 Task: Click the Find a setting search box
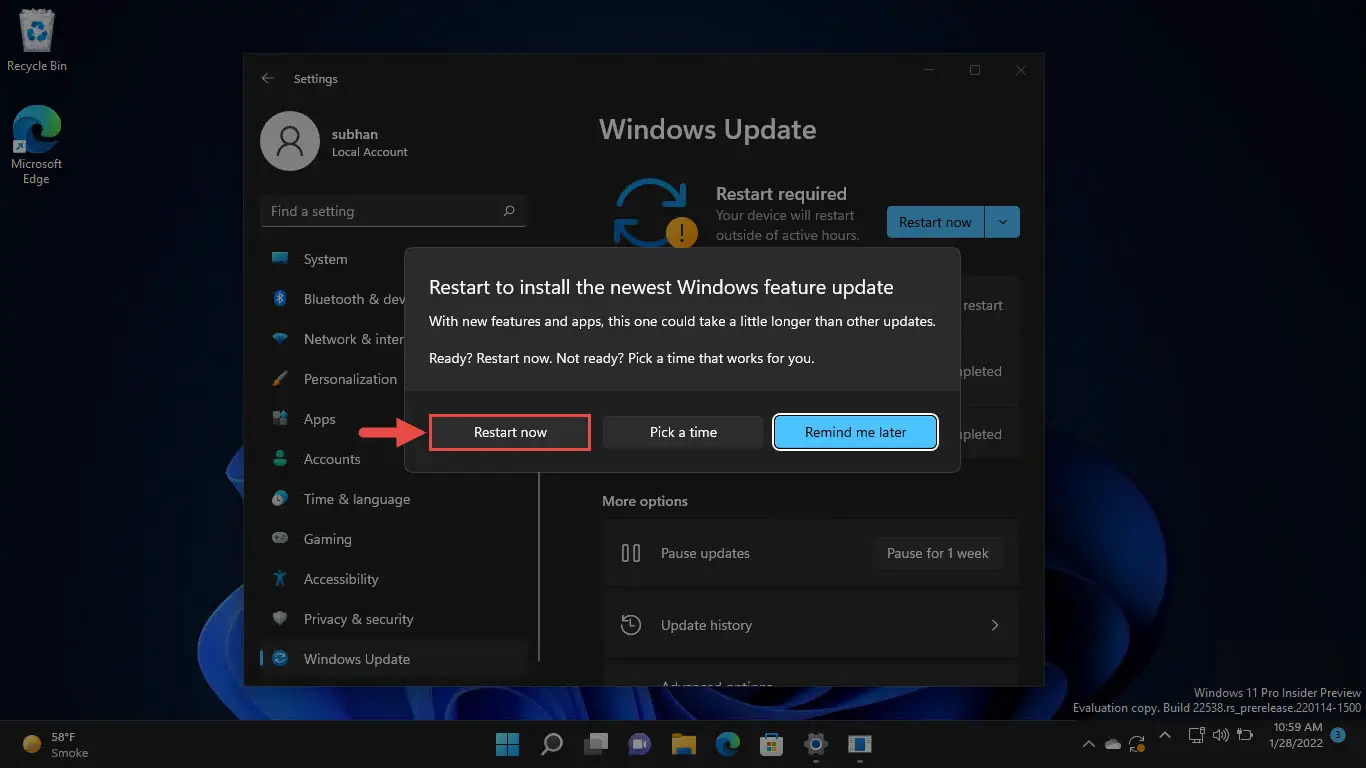click(x=393, y=211)
